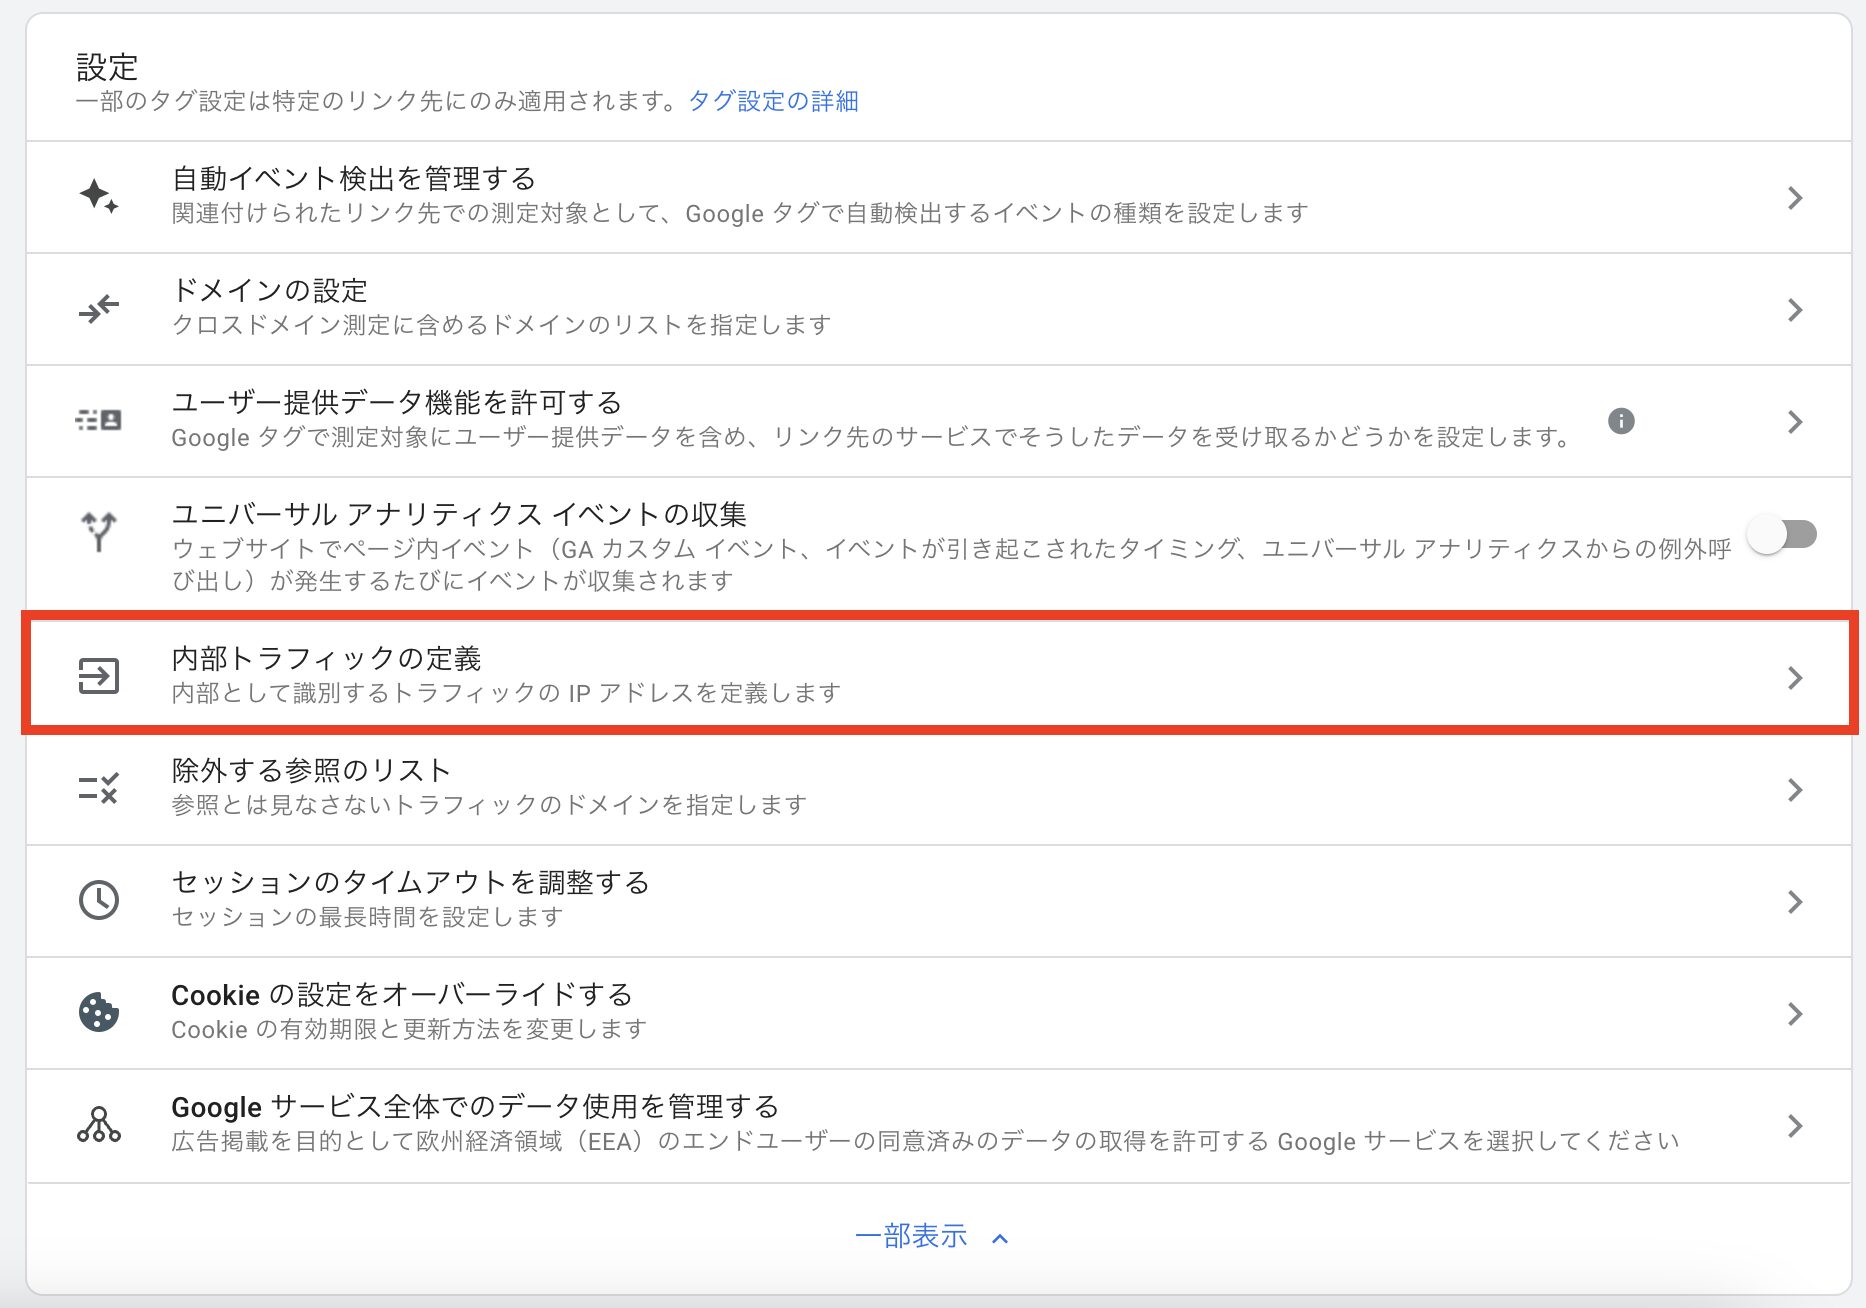Open 除外する参照のリスト using its chevron

tap(1795, 790)
